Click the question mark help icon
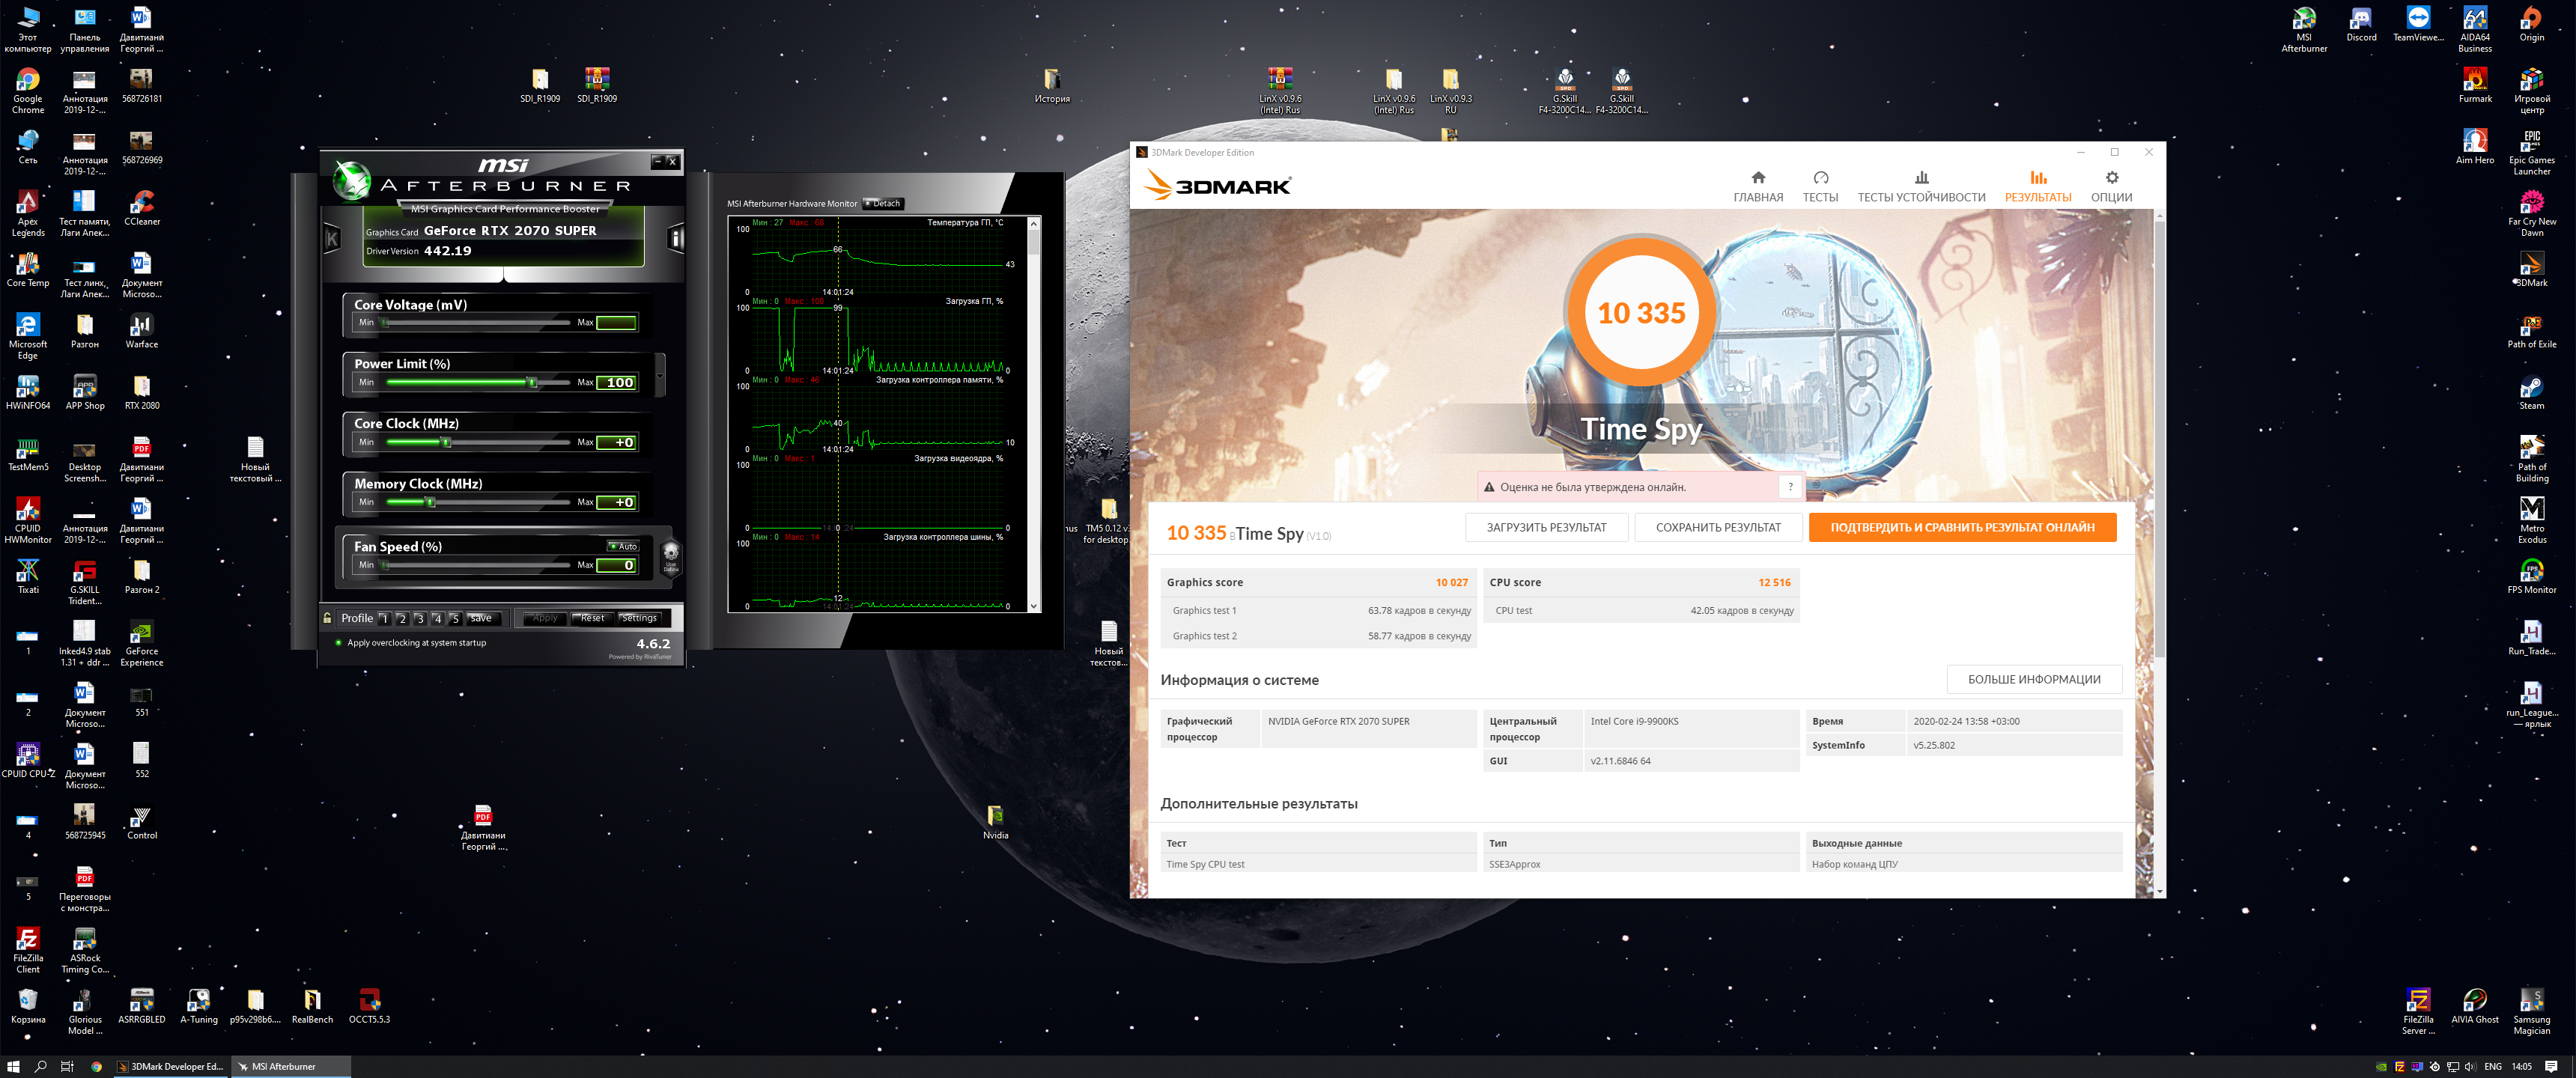 1790,487
